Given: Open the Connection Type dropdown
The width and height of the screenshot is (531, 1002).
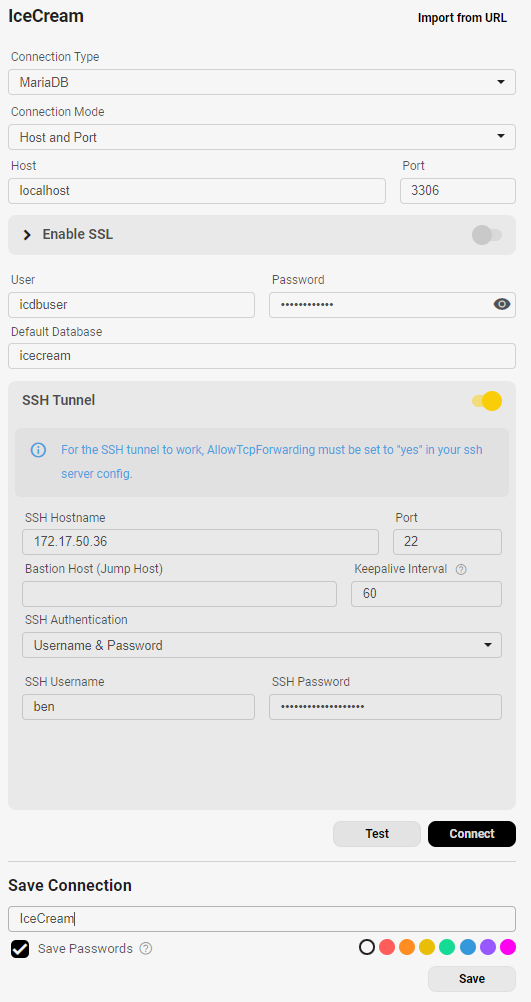Looking at the screenshot, I should pyautogui.click(x=262, y=82).
